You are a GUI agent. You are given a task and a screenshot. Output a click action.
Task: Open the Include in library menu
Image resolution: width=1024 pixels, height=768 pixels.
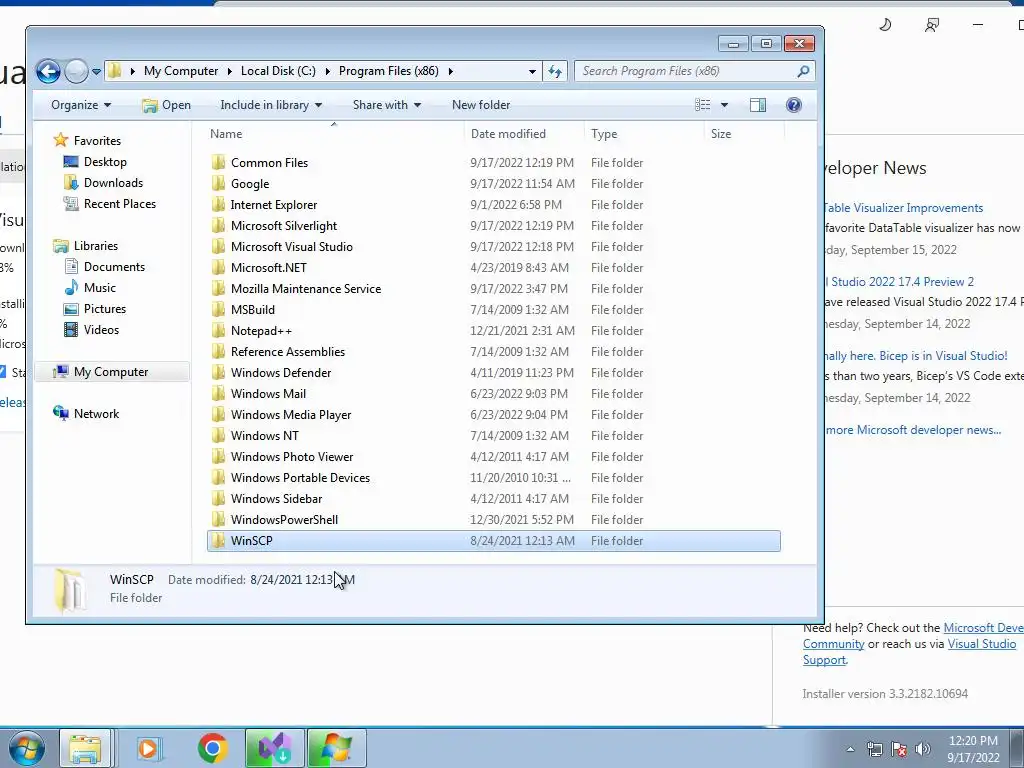[271, 105]
